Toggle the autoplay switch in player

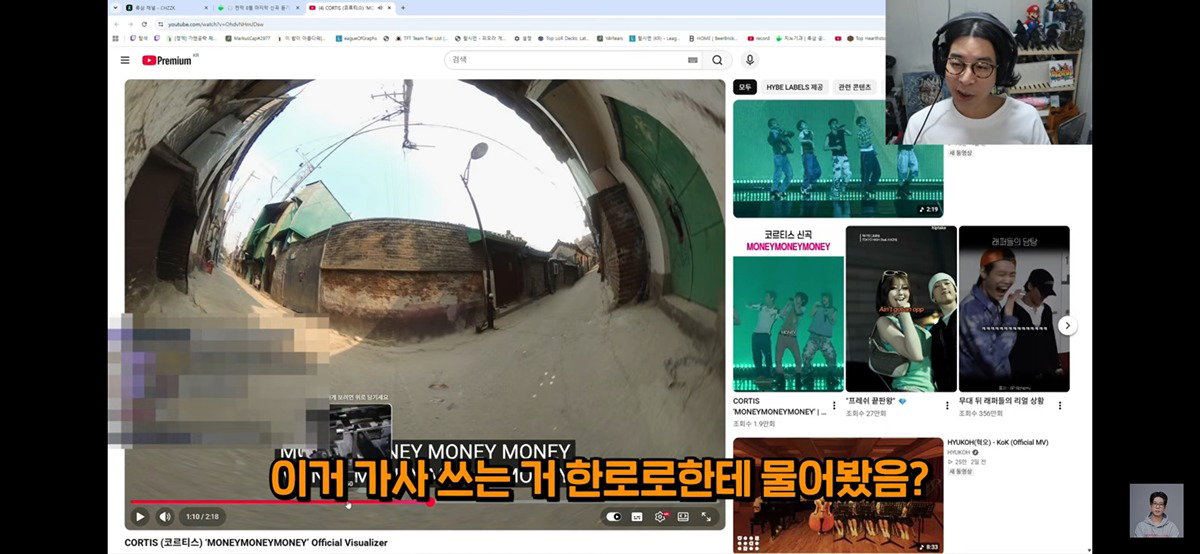(x=614, y=517)
